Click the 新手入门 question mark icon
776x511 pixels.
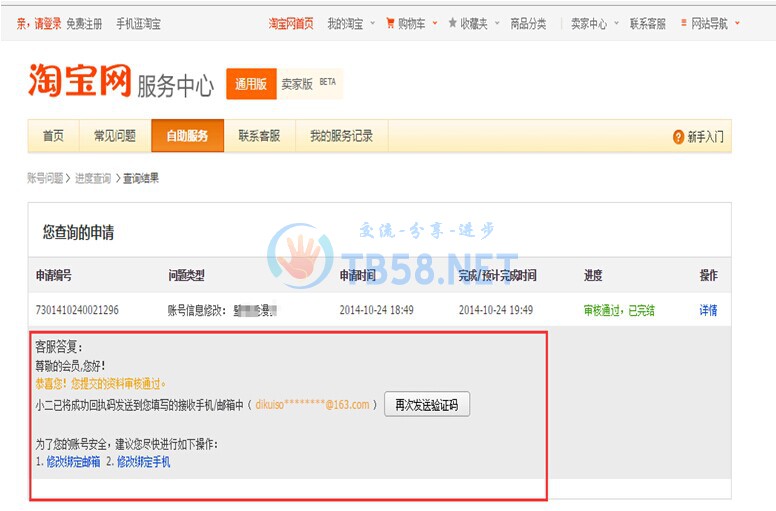point(679,137)
